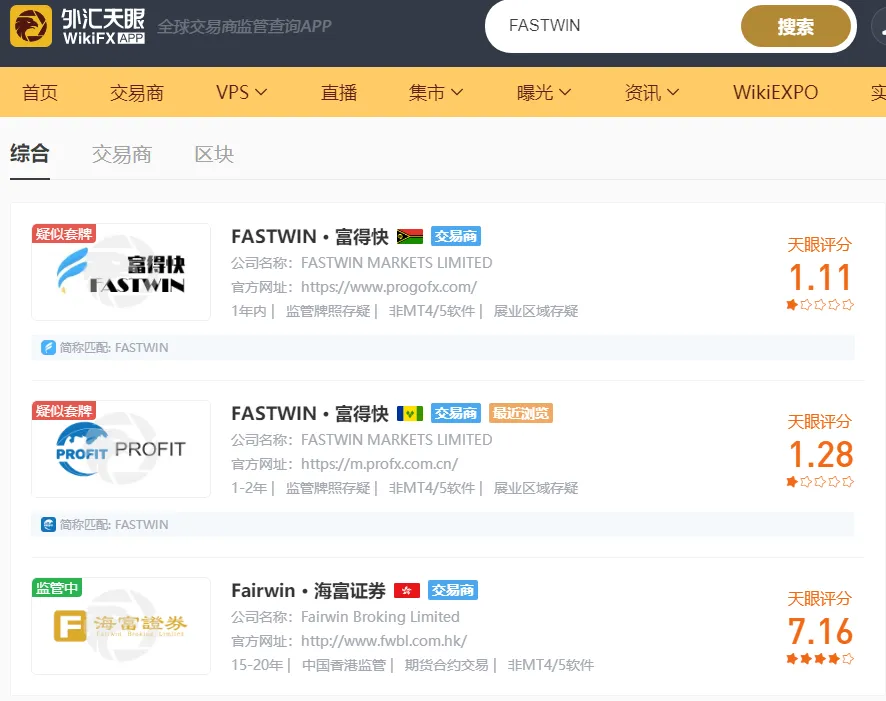Viewport: 886px width, 701px height.
Task: Click the search button labeled 搜索
Action: click(x=796, y=26)
